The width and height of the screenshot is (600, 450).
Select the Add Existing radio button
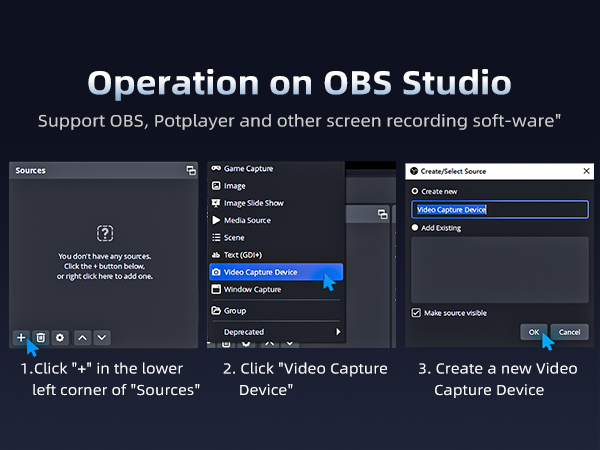point(416,228)
